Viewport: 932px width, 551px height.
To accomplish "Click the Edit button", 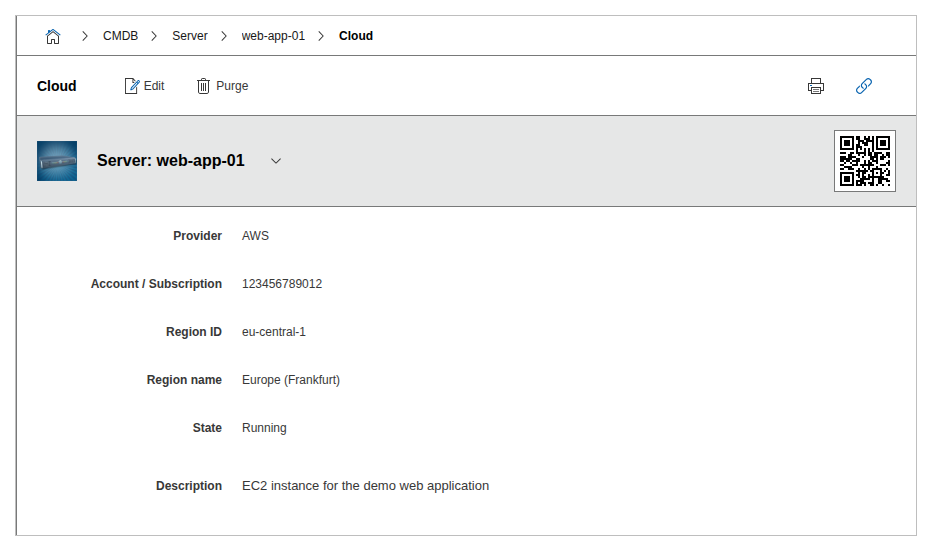I will pos(144,86).
